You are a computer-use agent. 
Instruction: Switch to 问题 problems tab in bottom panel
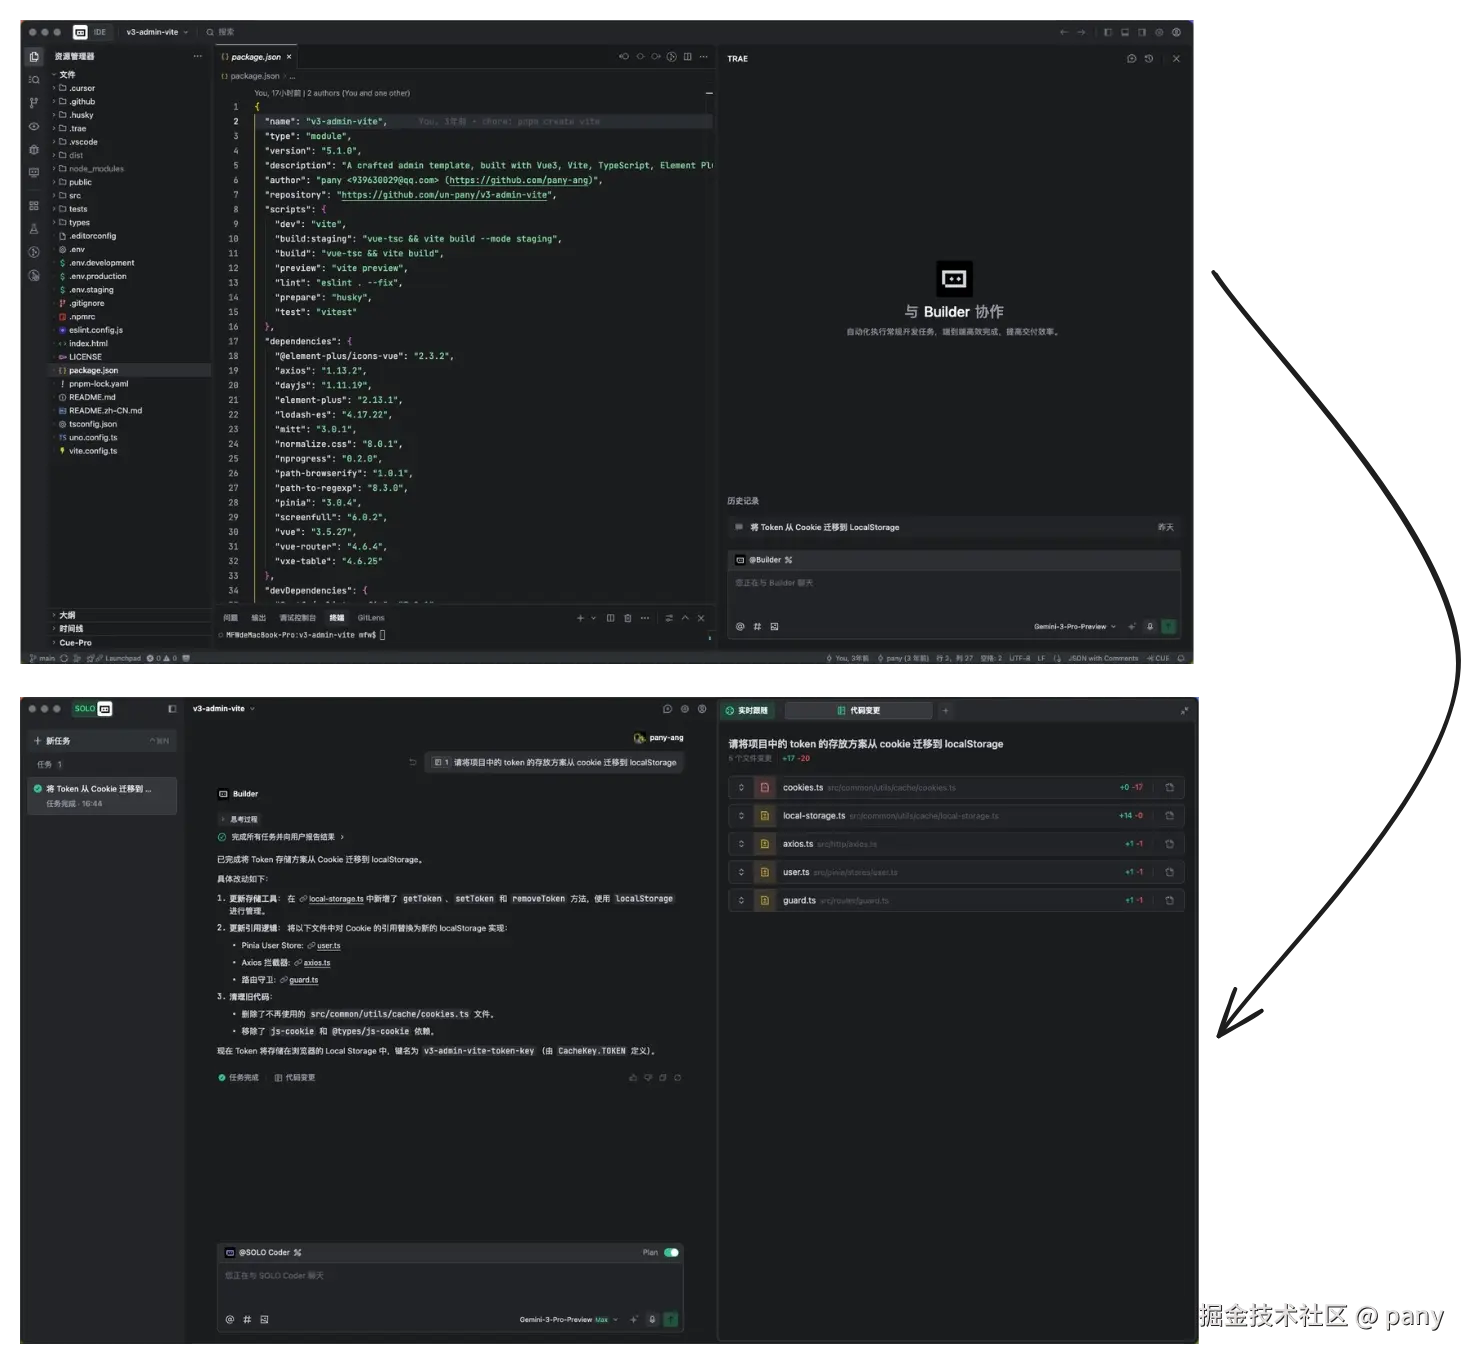(231, 618)
